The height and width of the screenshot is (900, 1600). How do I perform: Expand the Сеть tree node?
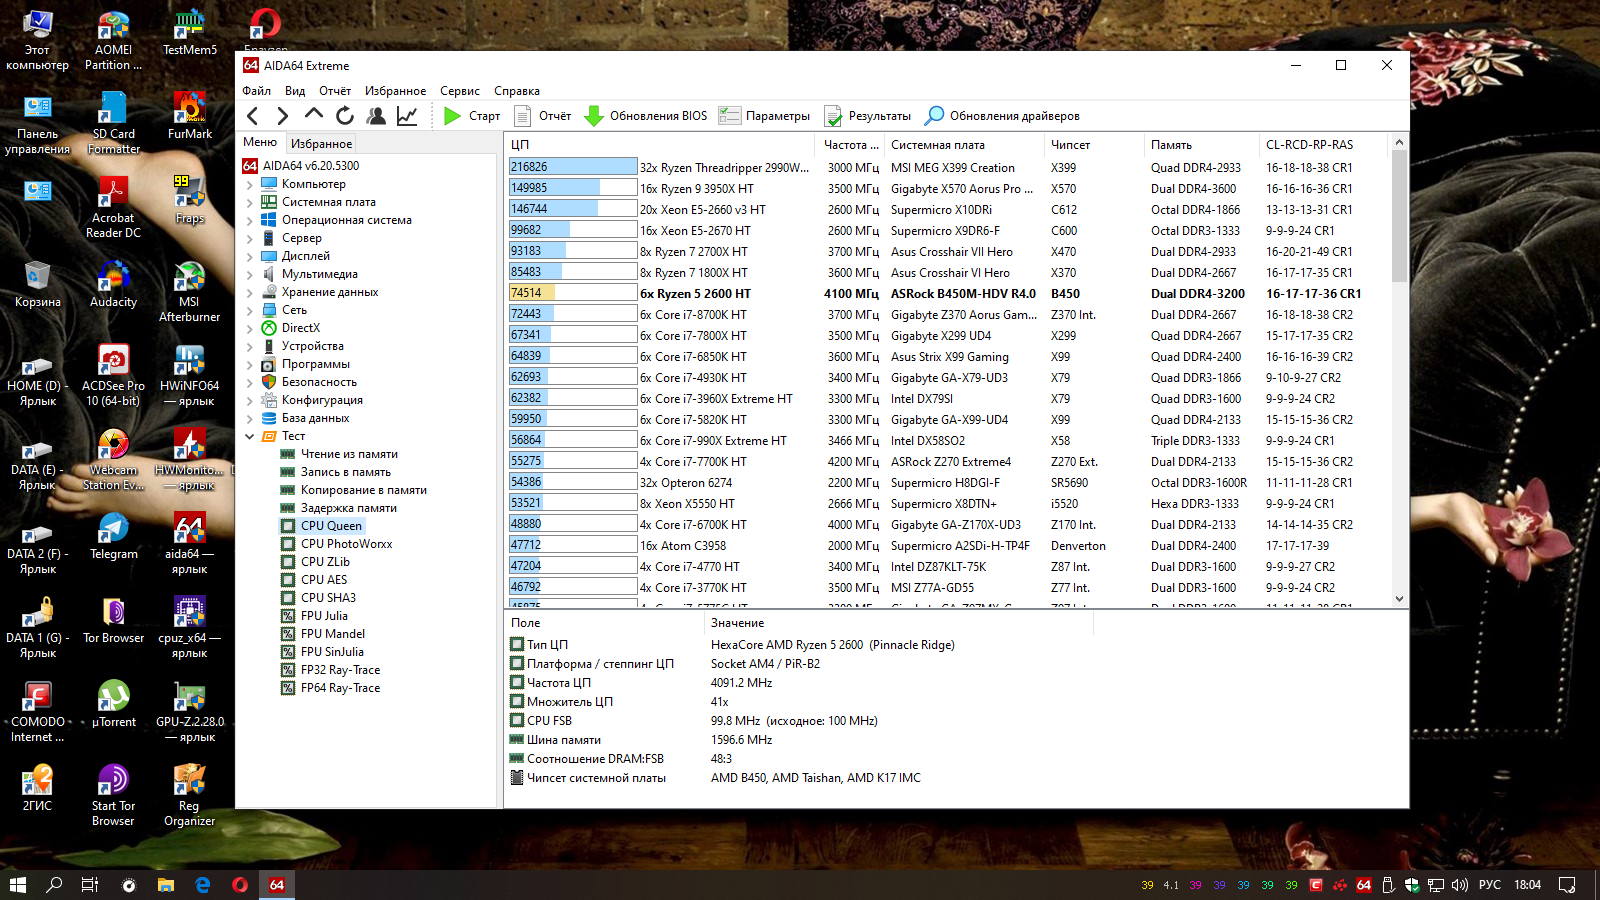point(250,310)
